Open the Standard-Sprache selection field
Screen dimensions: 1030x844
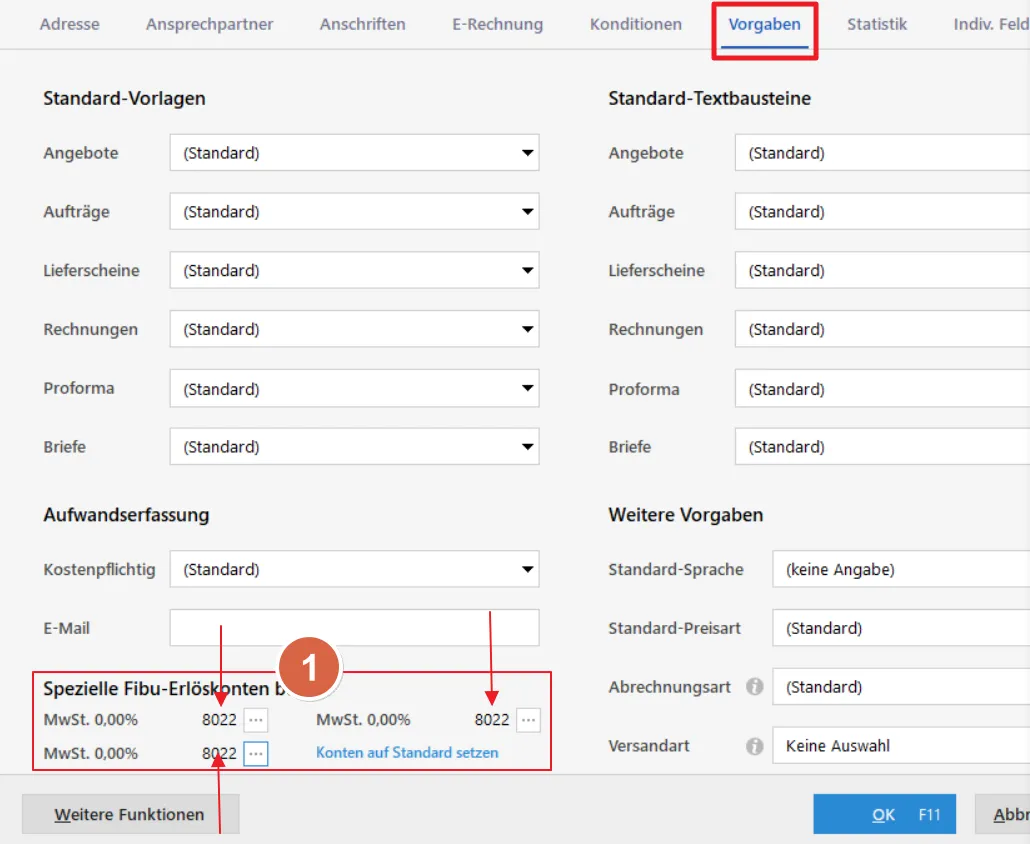(x=900, y=570)
